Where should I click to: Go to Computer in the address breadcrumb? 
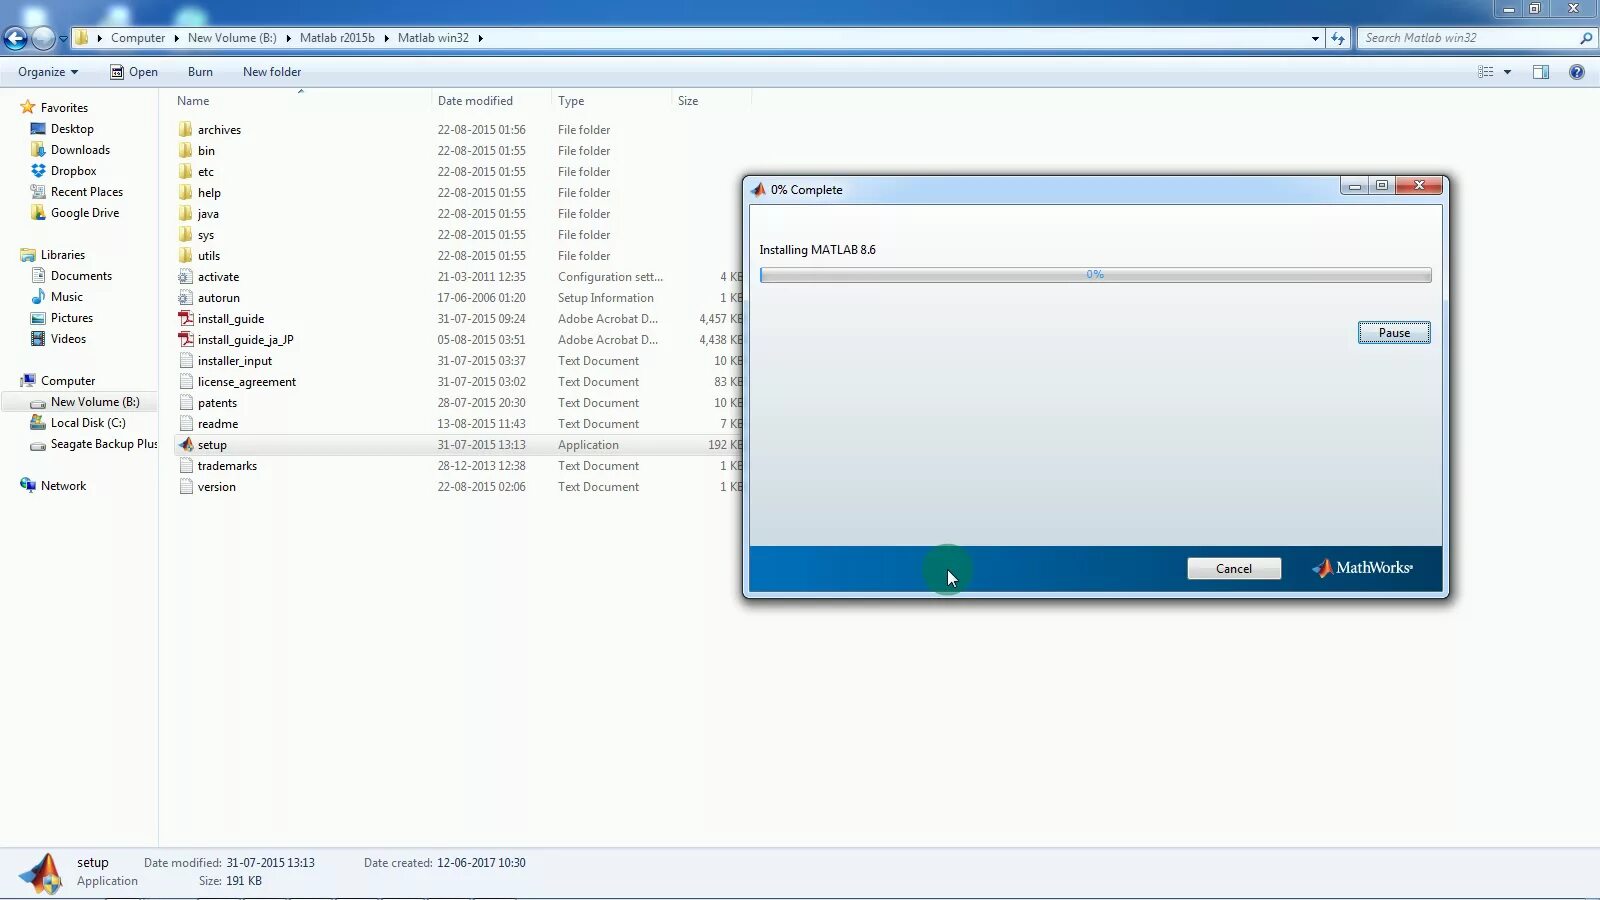coord(138,38)
